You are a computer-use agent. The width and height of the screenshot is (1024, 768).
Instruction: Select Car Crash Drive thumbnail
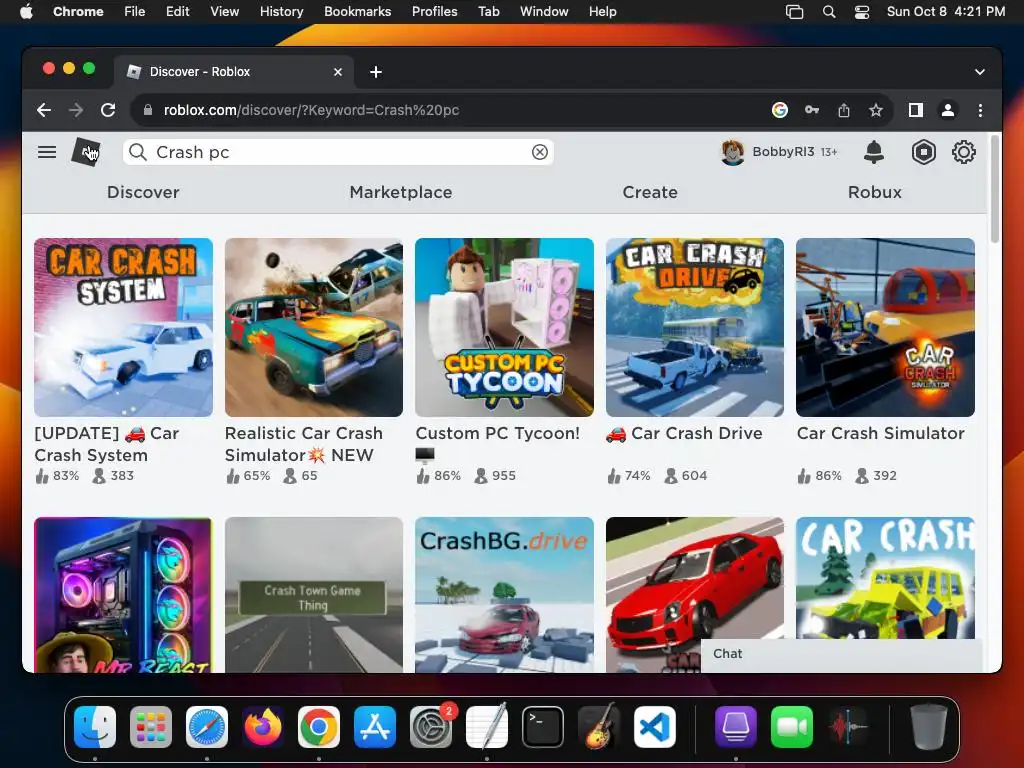(x=695, y=327)
